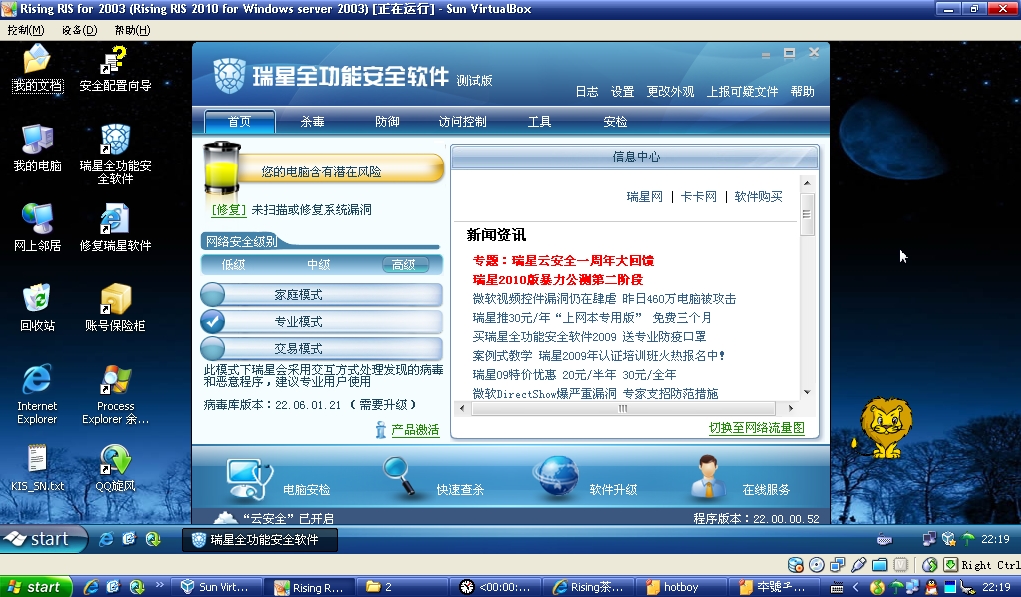Open 软件购买 purchase link
This screenshot has width=1021, height=597.
pos(759,197)
